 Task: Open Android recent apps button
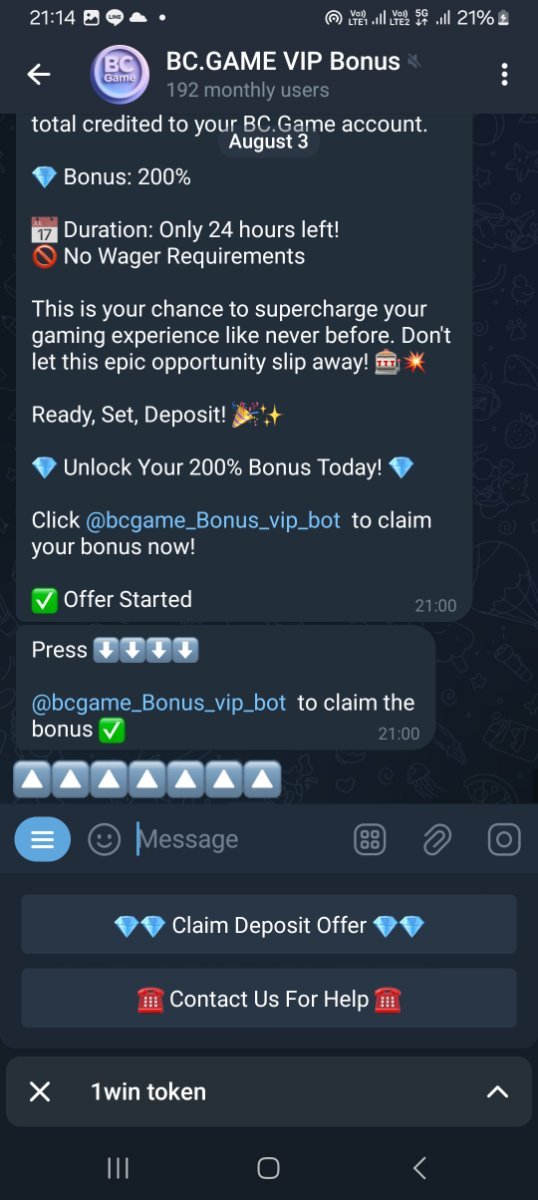coord(118,1168)
